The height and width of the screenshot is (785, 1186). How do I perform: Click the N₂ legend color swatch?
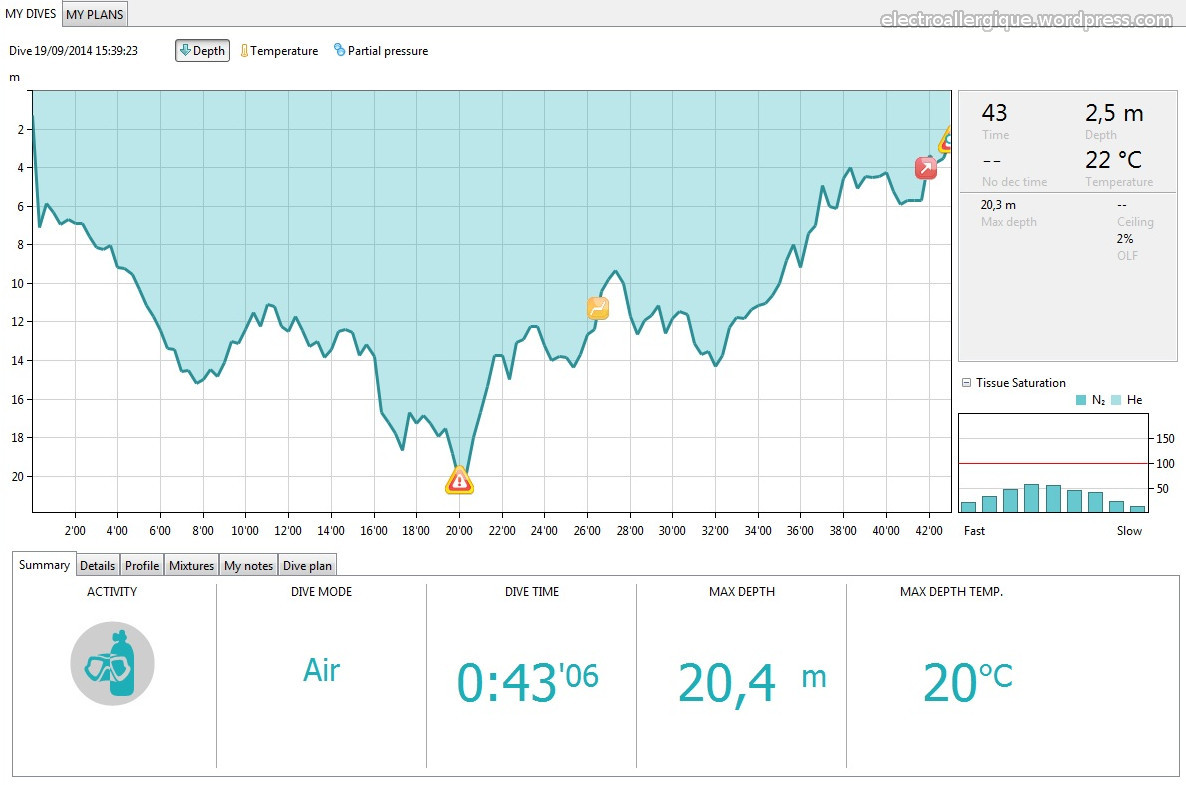[1080, 400]
